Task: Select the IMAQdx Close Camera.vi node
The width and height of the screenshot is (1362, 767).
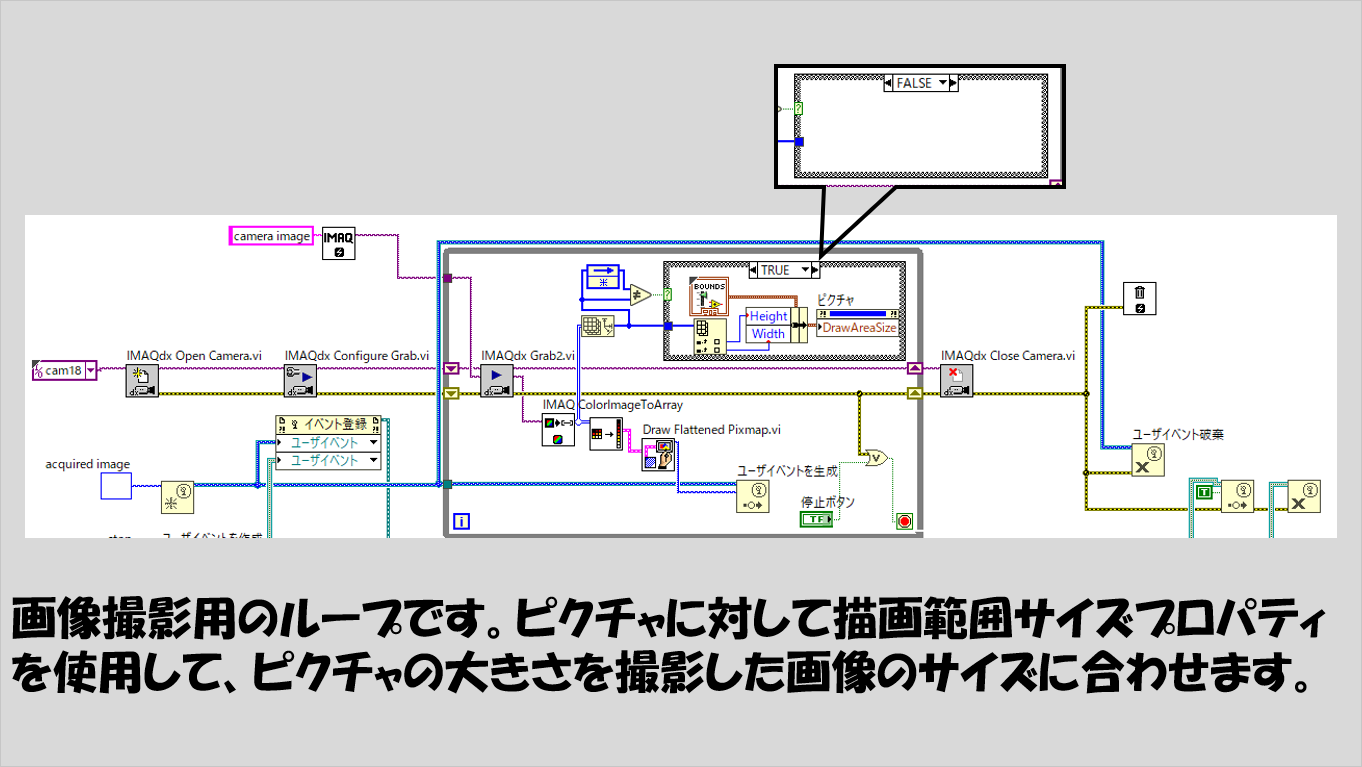Action: pyautogui.click(x=957, y=381)
